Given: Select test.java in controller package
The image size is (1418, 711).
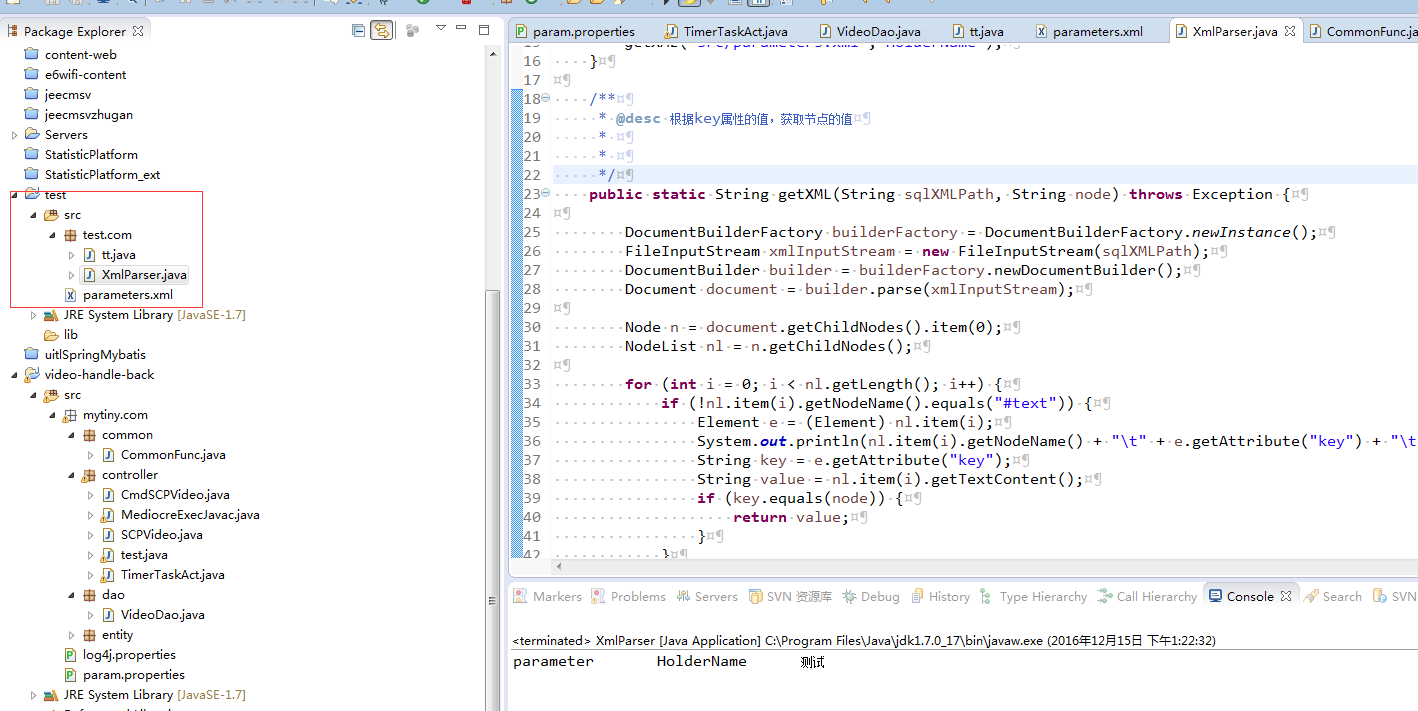Looking at the screenshot, I should pos(144,555).
